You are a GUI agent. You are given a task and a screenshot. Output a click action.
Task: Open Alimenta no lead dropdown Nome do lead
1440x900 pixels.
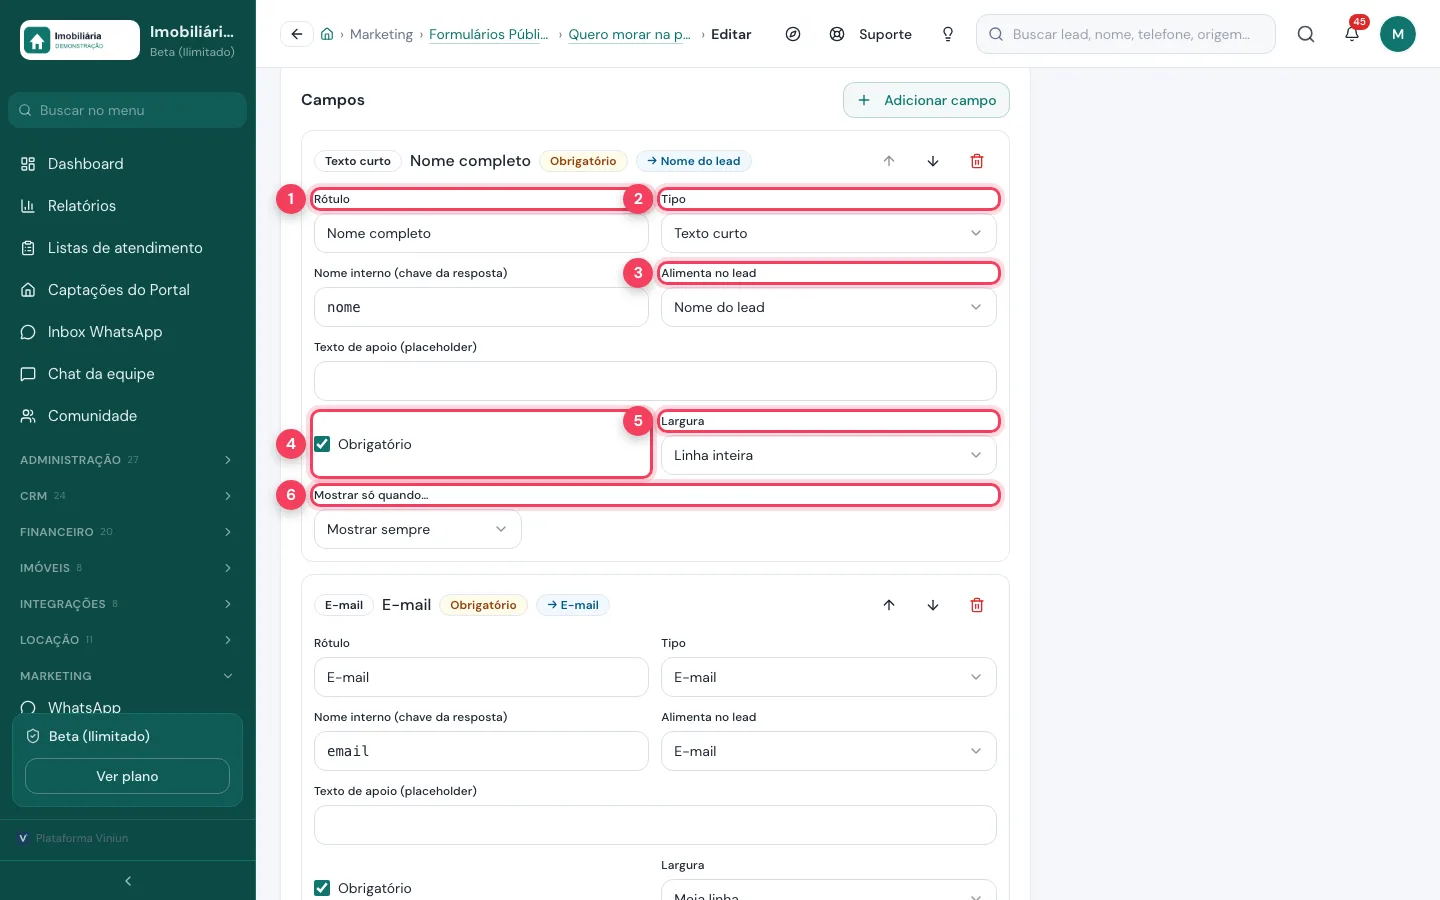pos(828,307)
